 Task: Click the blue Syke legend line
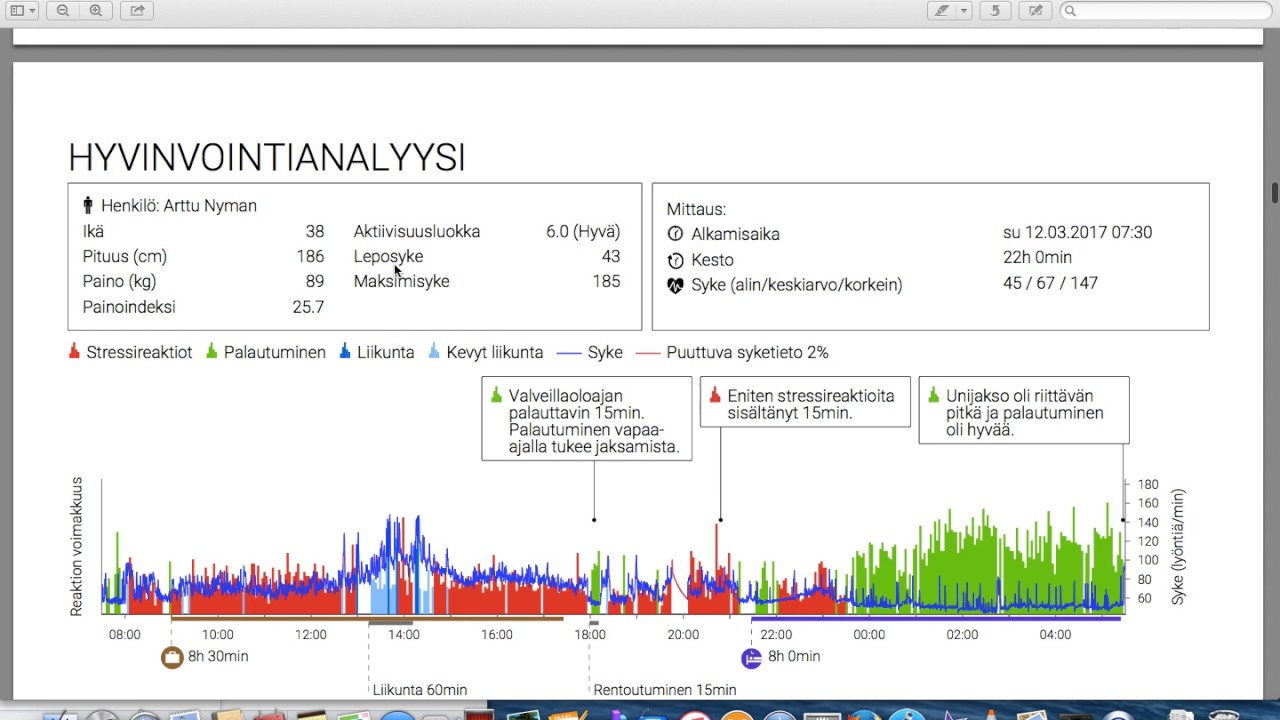tap(569, 352)
